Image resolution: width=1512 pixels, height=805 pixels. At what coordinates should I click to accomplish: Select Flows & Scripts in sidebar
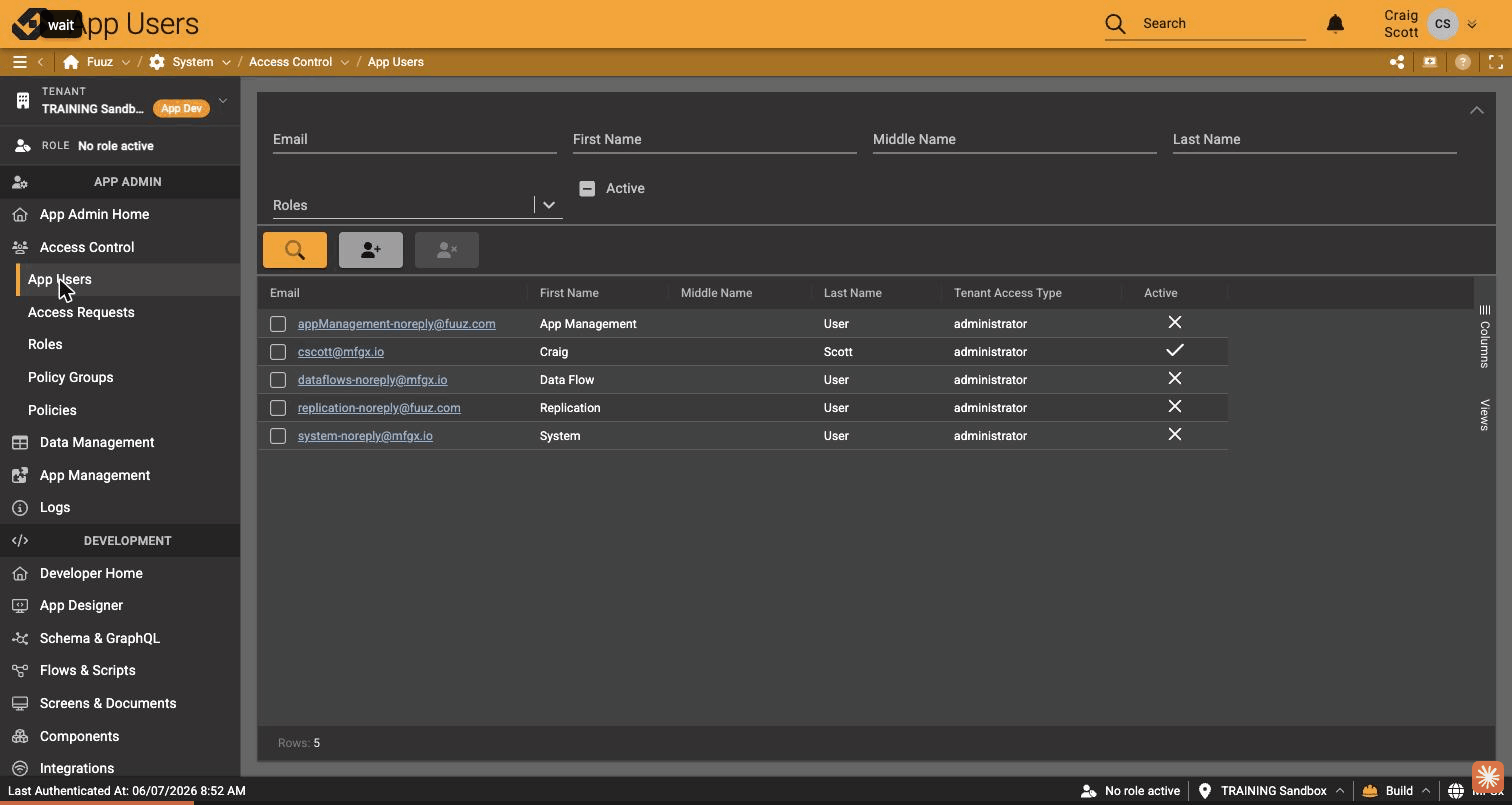coord(87,670)
